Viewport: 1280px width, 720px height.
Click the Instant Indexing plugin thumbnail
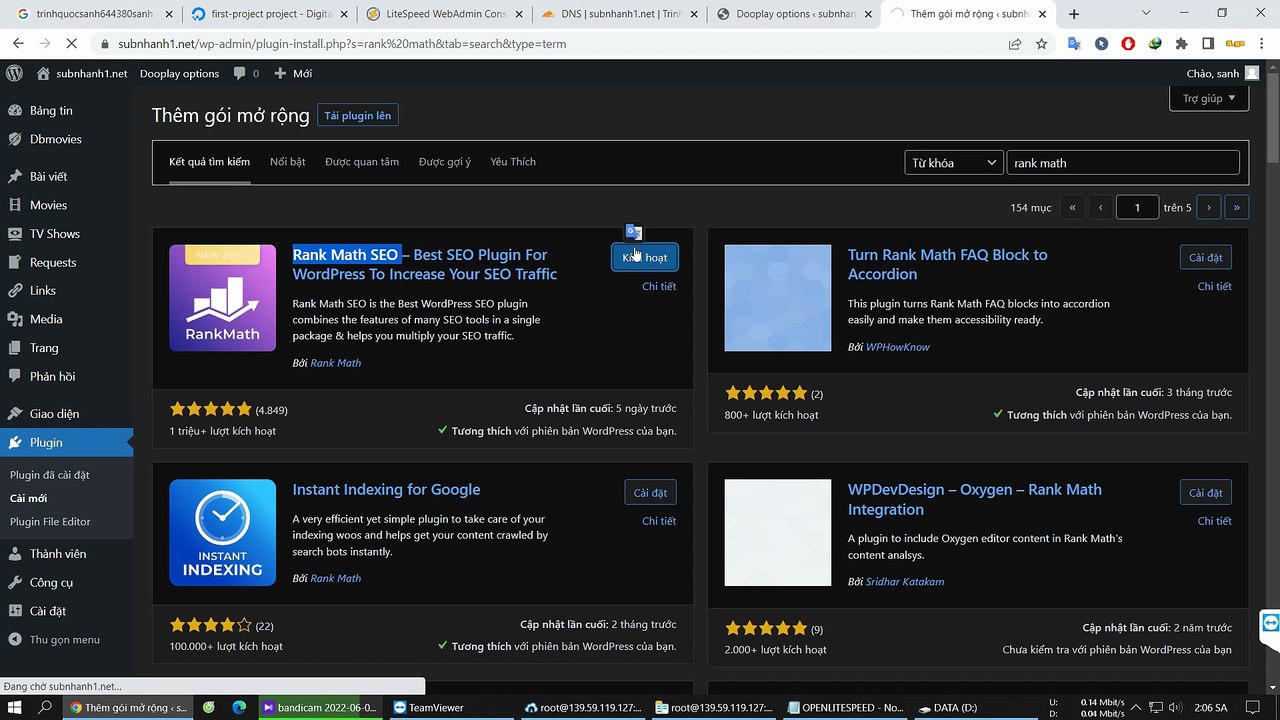(222, 533)
